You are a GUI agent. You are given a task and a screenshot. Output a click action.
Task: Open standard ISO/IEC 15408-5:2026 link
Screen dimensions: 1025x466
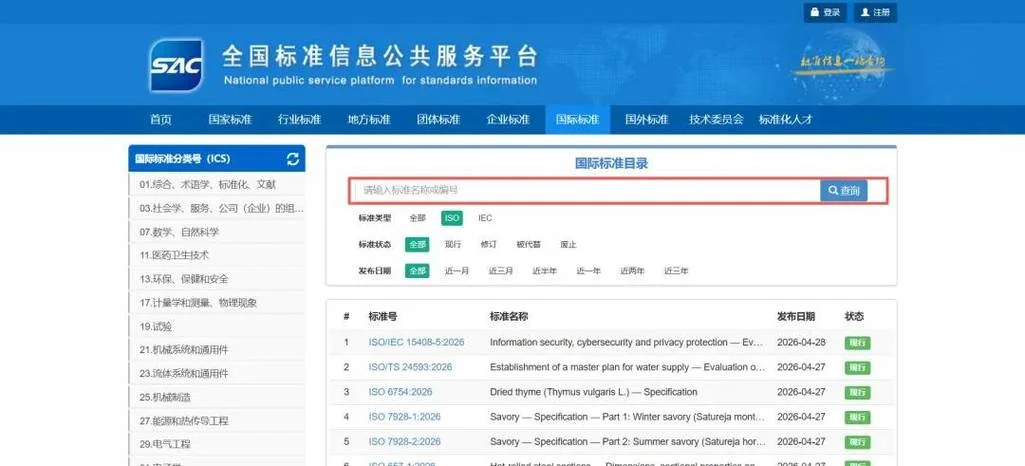click(416, 342)
